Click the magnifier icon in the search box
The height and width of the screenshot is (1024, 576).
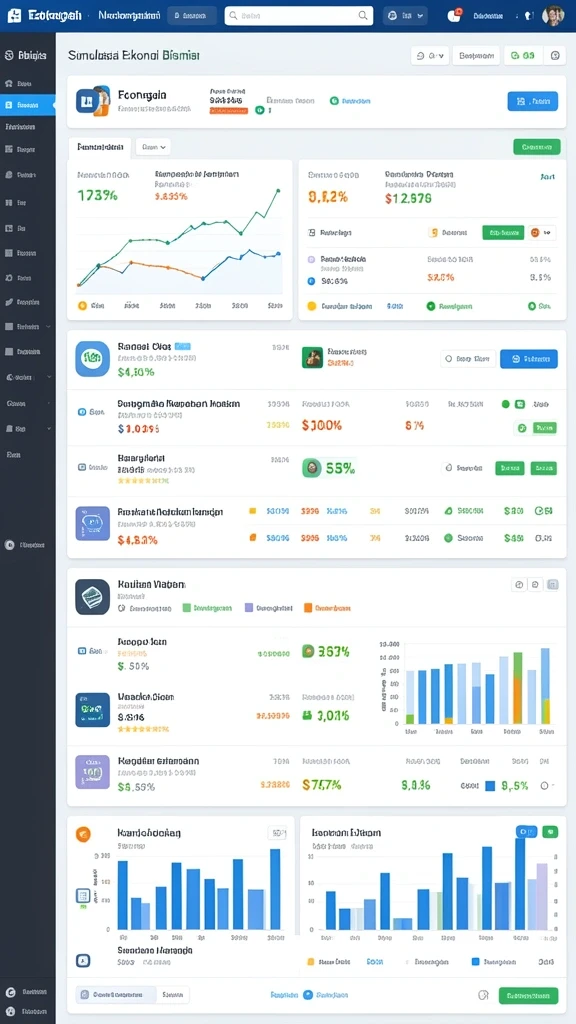pos(363,16)
